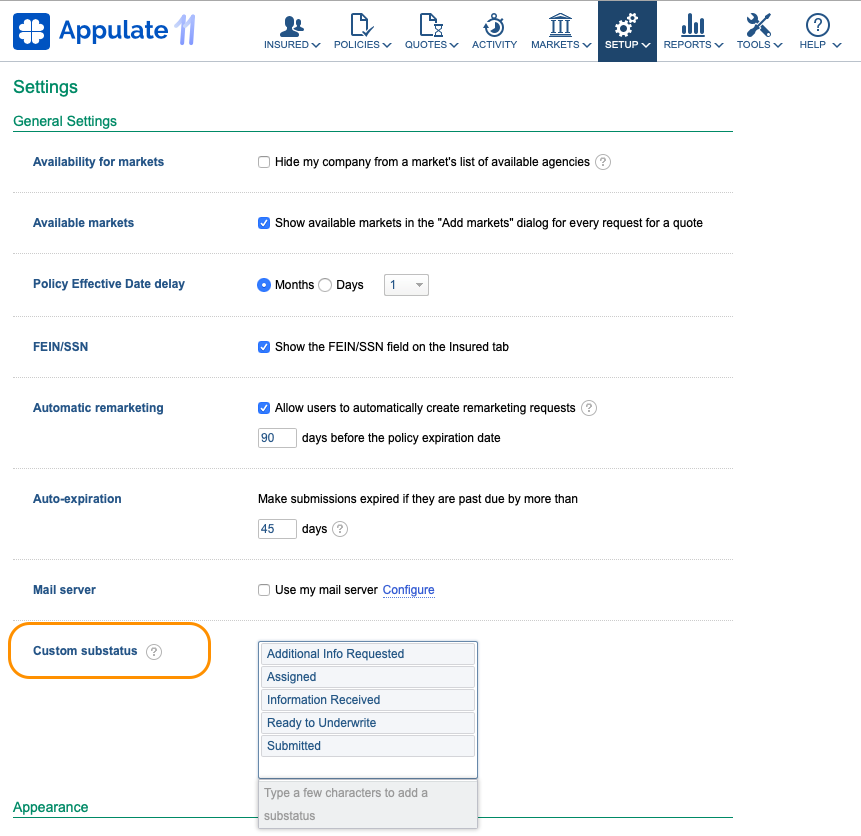This screenshot has width=861, height=836.
Task: Open the TOOLS menu label
Action: coord(753,44)
